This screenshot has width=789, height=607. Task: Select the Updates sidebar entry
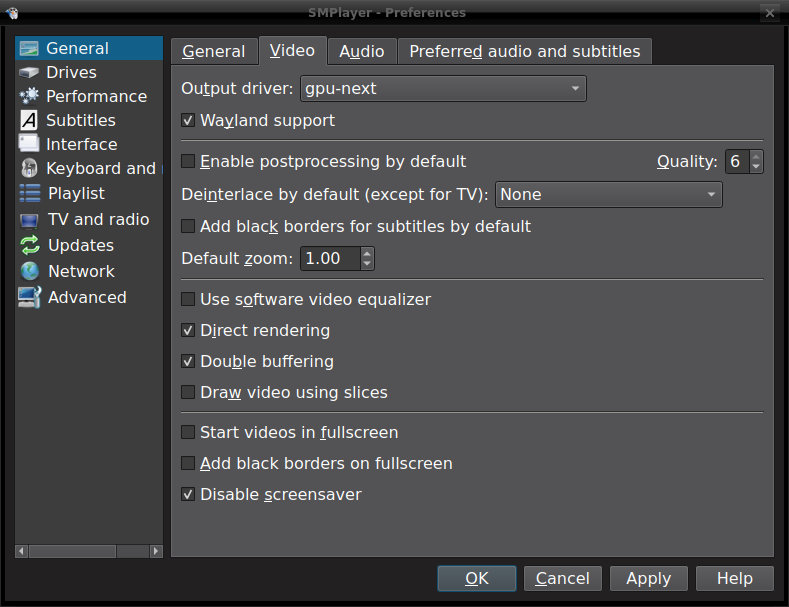coord(89,246)
